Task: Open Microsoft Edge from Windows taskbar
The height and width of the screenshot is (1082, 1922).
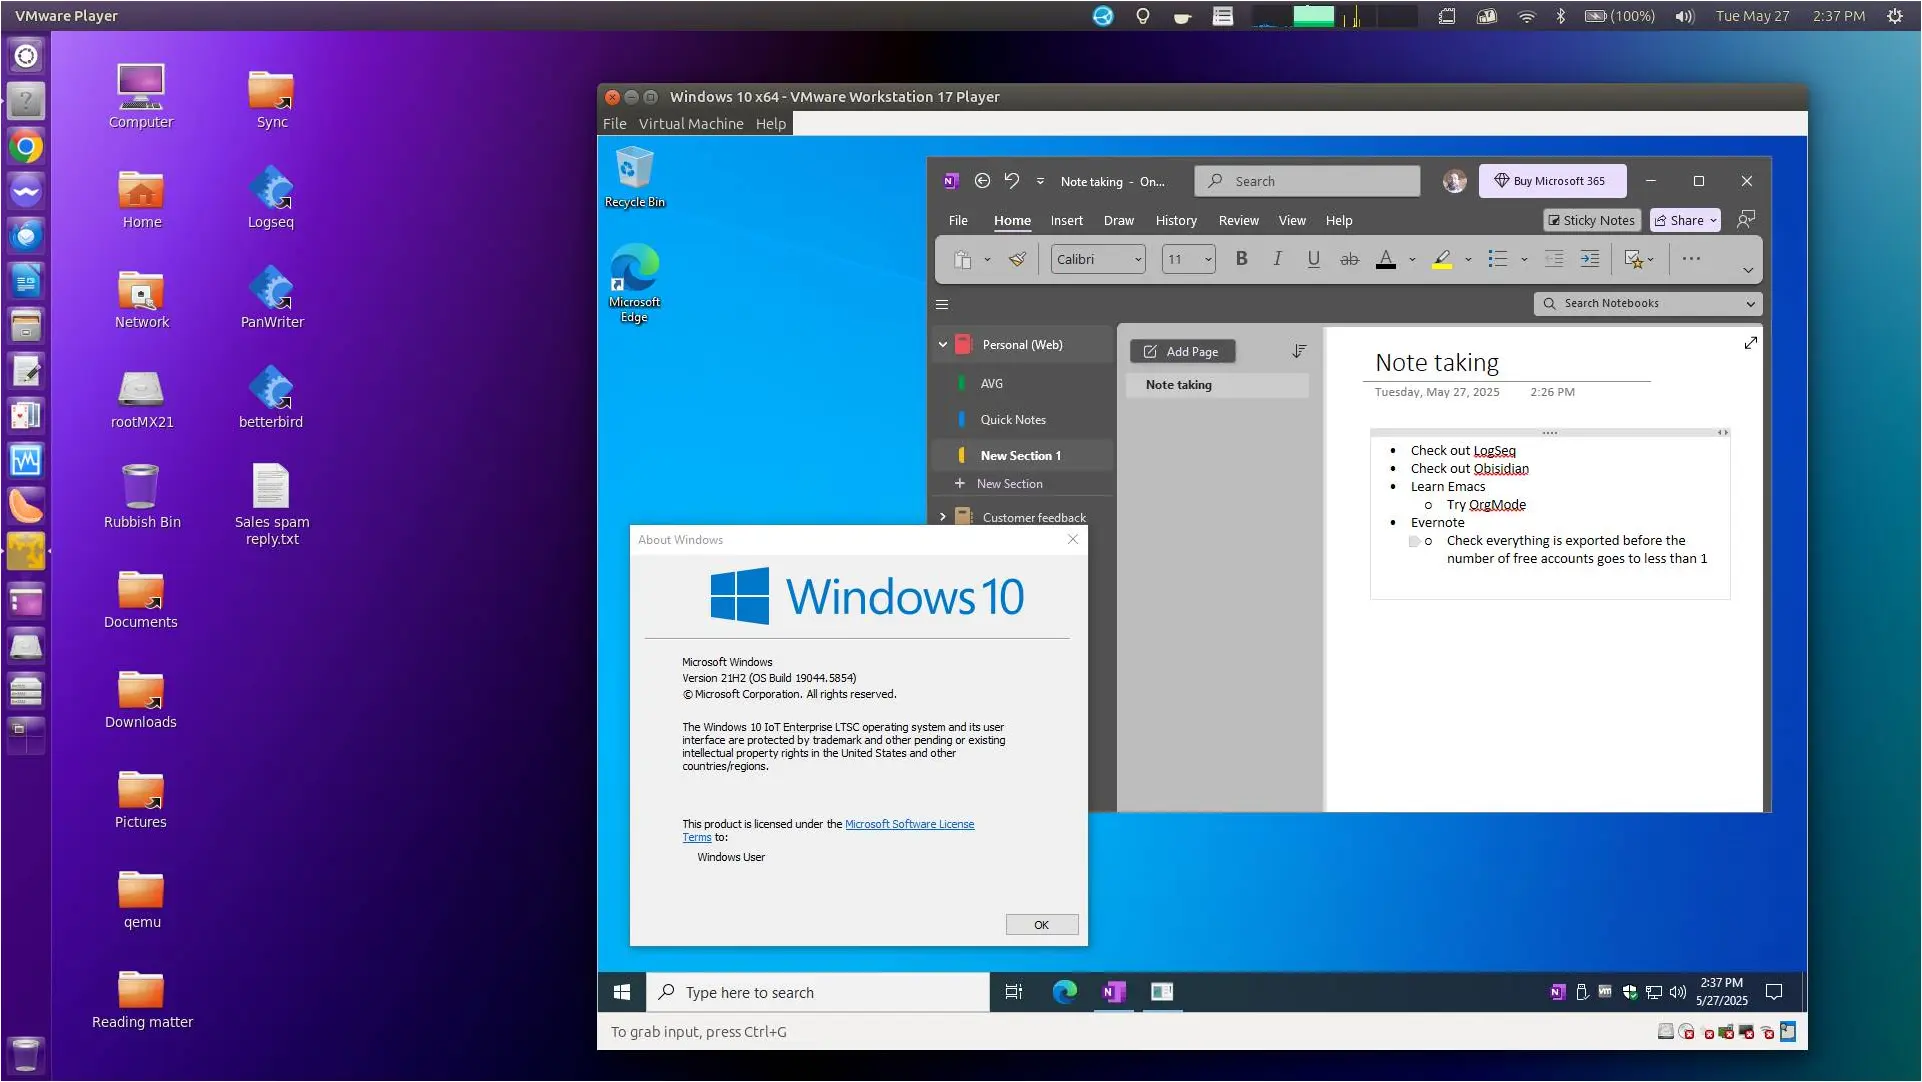Action: pos(1064,992)
